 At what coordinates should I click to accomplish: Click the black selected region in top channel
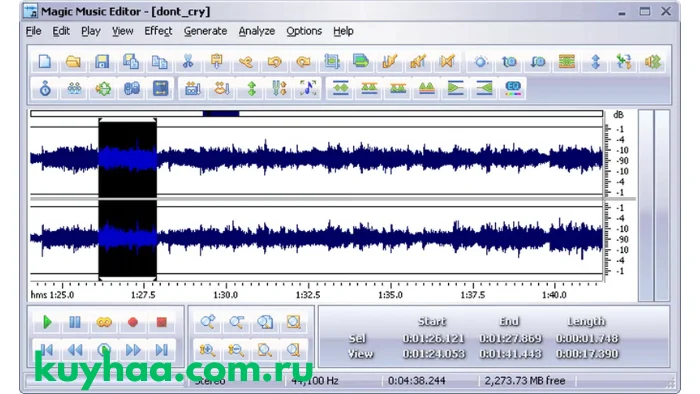(128, 158)
